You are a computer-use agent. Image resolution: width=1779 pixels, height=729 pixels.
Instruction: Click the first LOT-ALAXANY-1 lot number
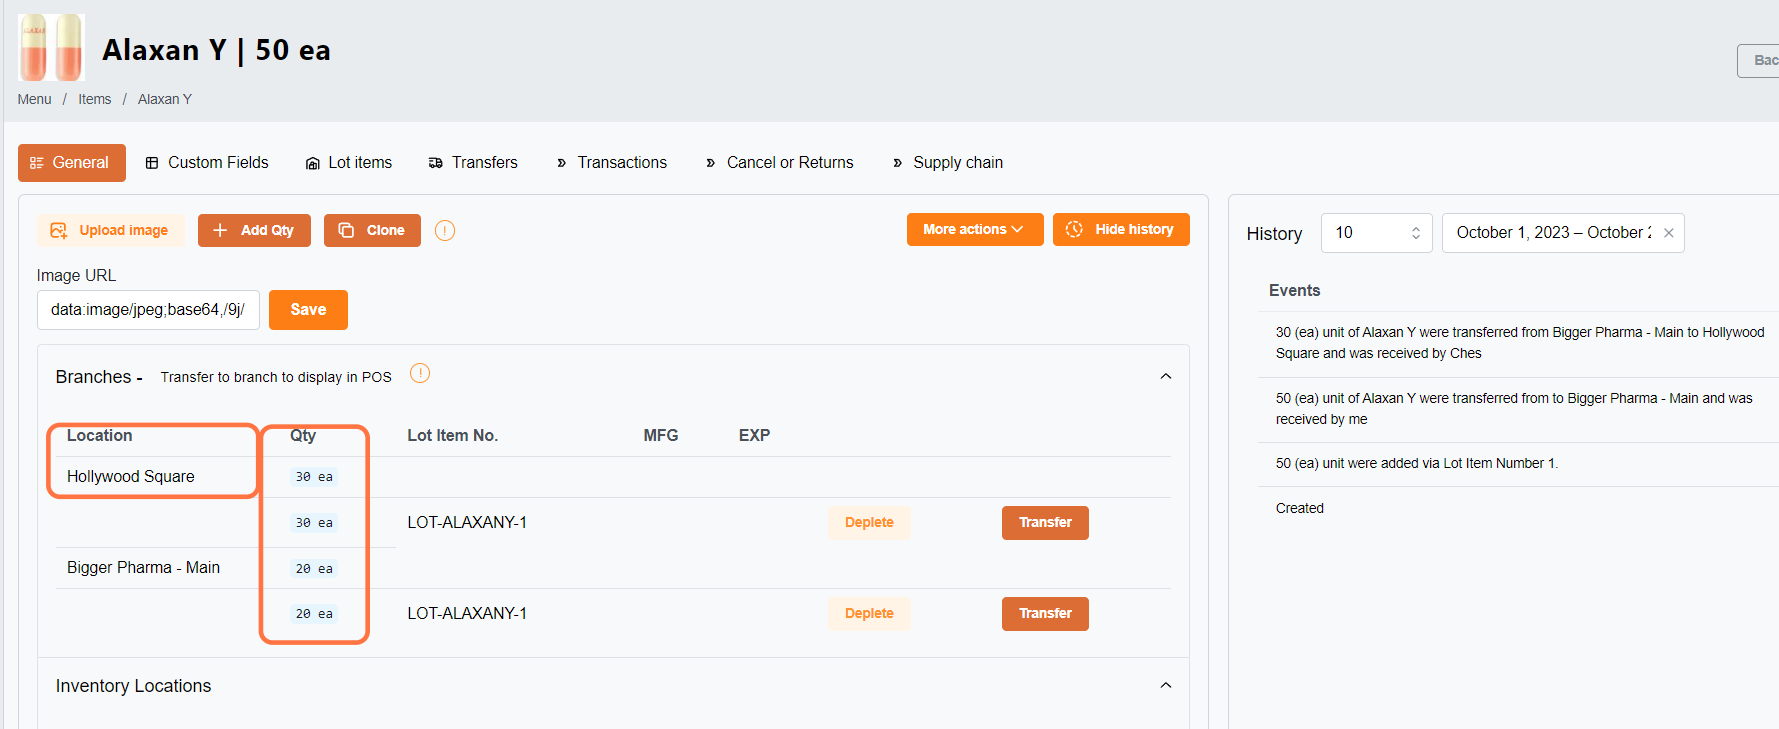[x=467, y=523]
